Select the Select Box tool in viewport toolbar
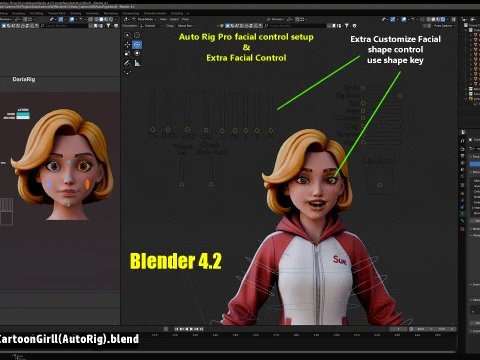The width and height of the screenshot is (480, 360). pyautogui.click(x=127, y=35)
